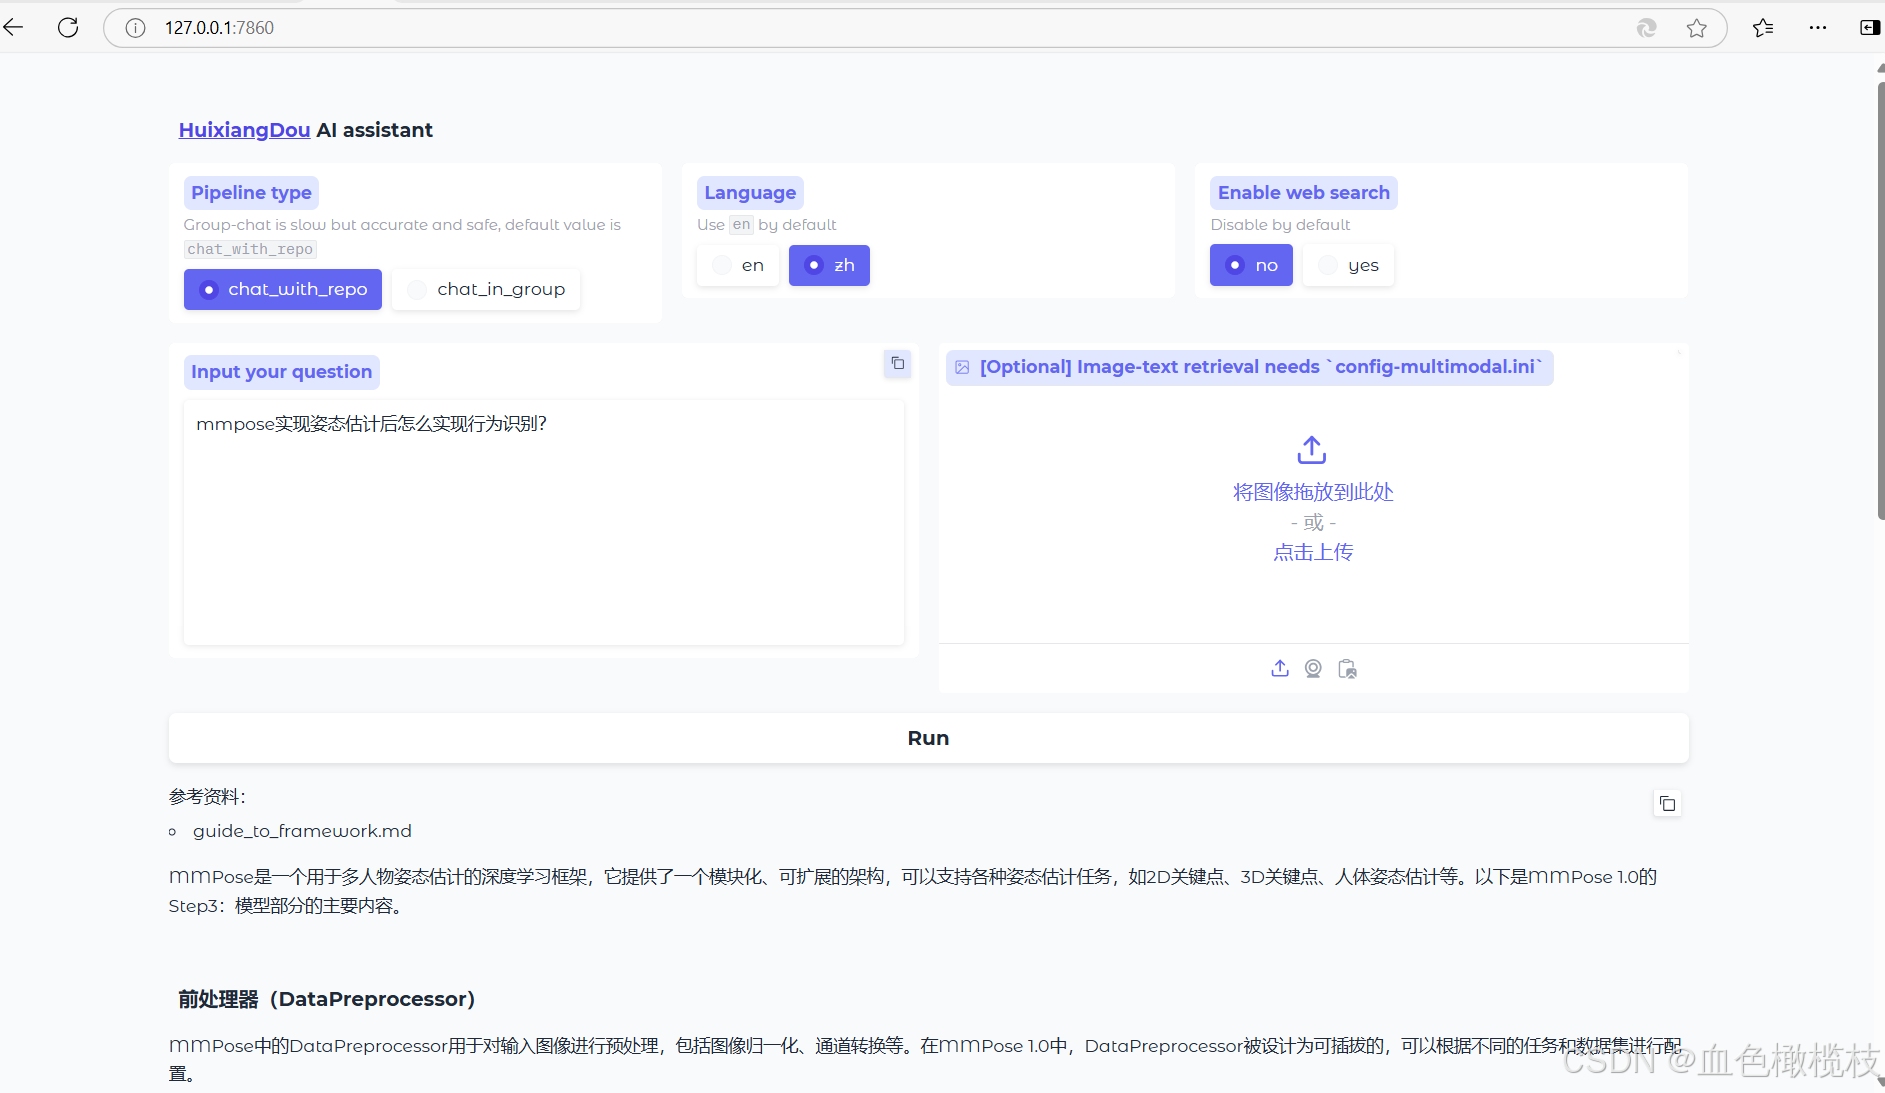Viewport: 1885px width, 1093px height.
Task: Select webcam source icon below image panel
Action: pos(1313,668)
